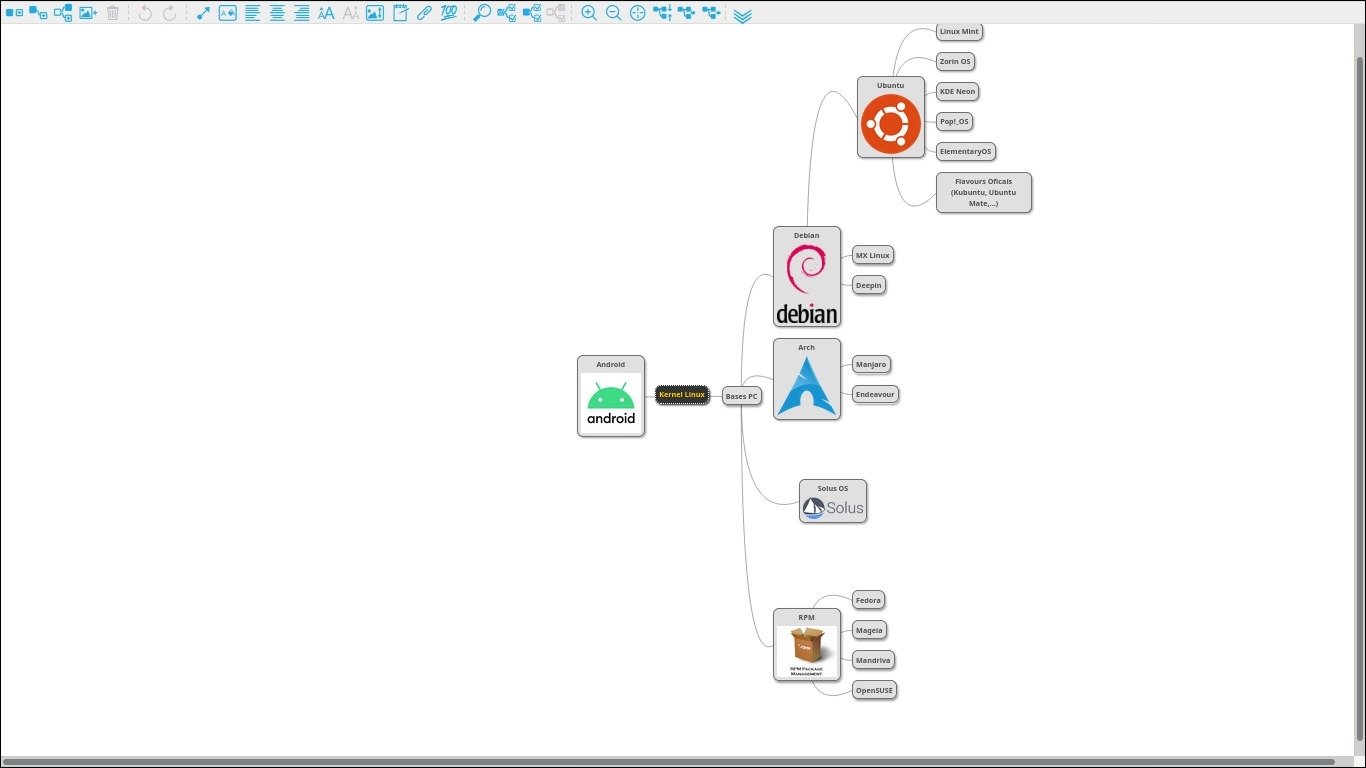This screenshot has width=1366, height=768.
Task: Align text to center in toolbar
Action: [x=277, y=13]
